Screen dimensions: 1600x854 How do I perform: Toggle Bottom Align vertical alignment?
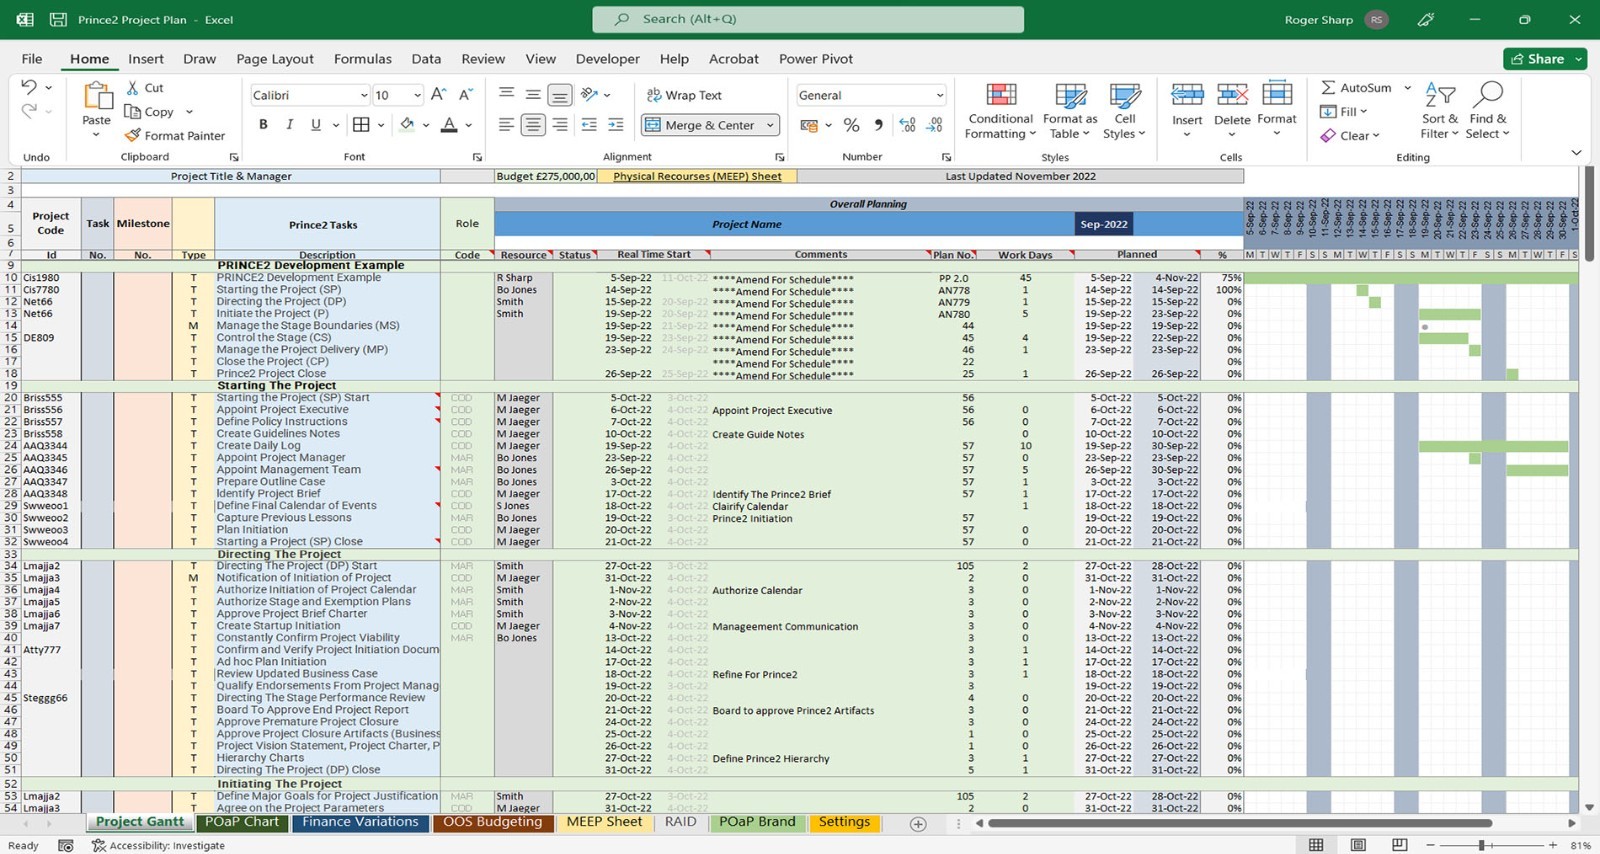[x=560, y=95]
